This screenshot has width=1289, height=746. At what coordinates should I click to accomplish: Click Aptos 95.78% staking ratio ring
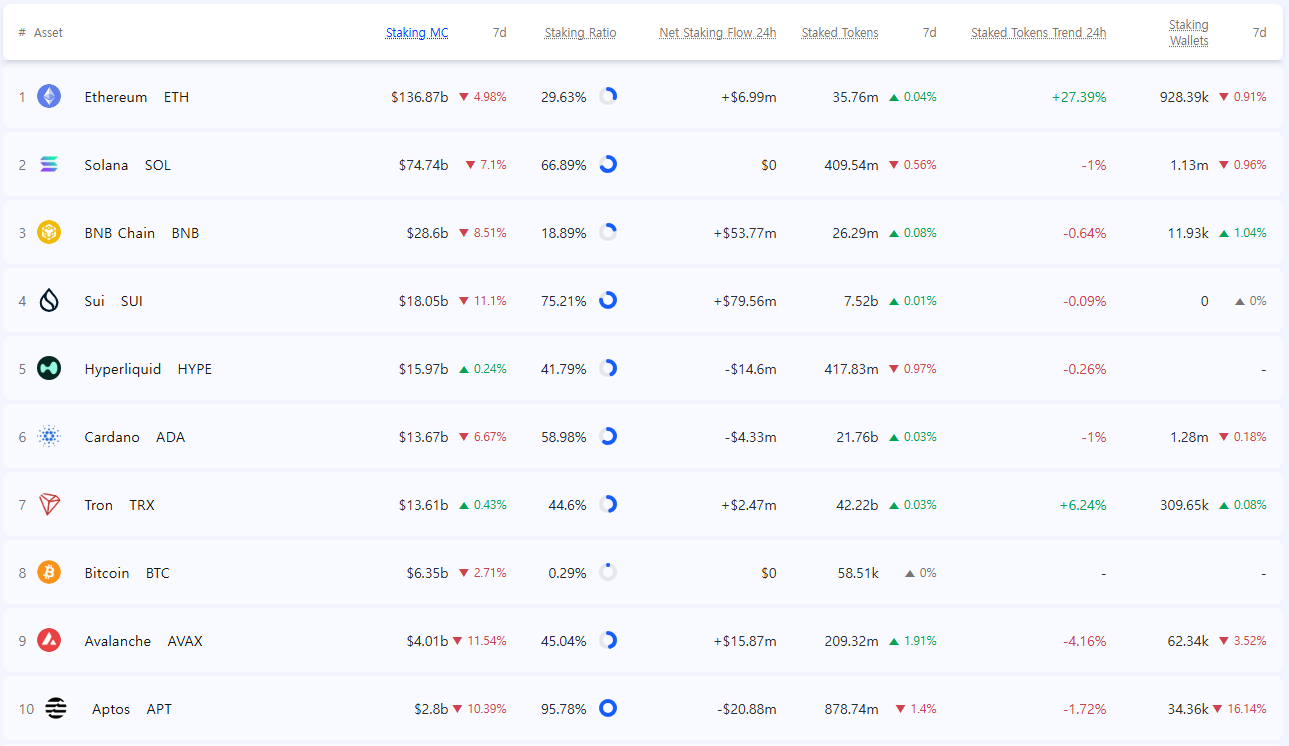pyautogui.click(x=607, y=709)
